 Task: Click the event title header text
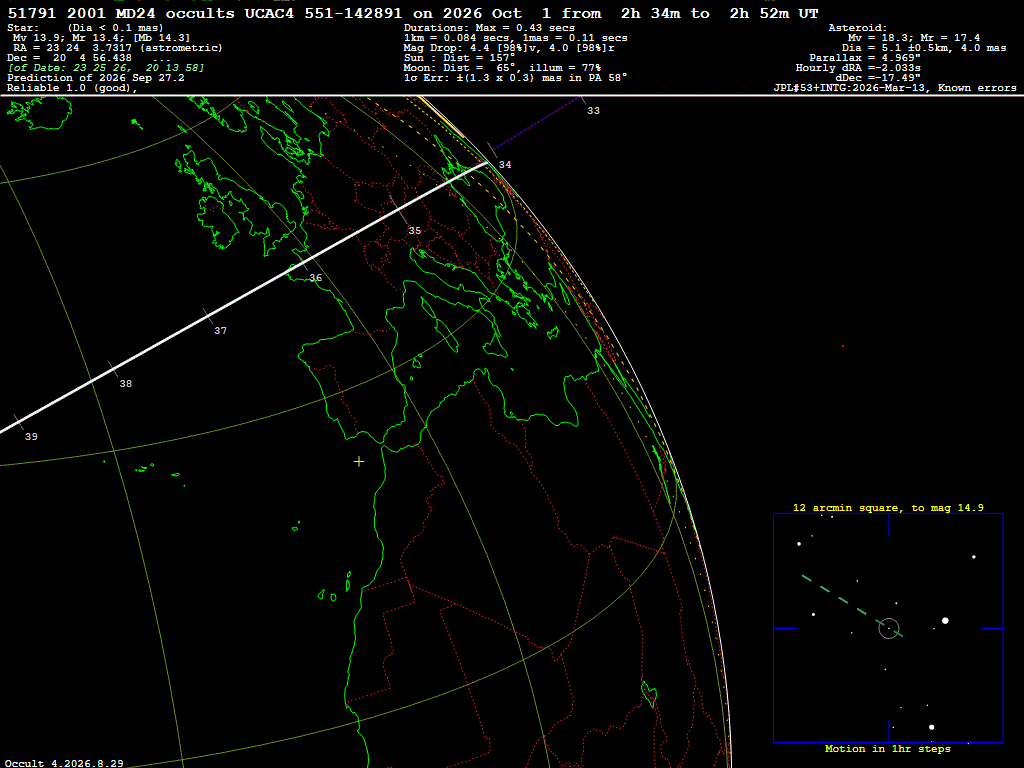pyautogui.click(x=413, y=13)
